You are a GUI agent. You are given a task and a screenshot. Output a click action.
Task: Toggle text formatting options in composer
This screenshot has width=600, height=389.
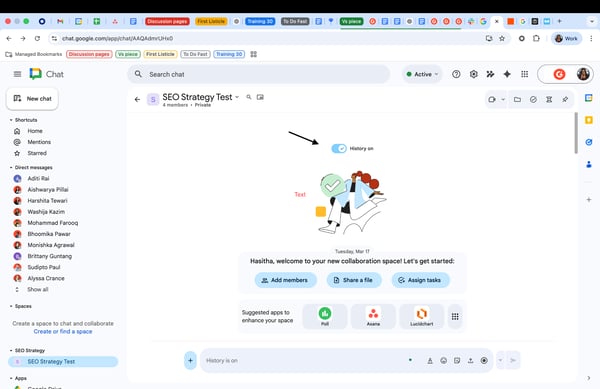[430, 360]
